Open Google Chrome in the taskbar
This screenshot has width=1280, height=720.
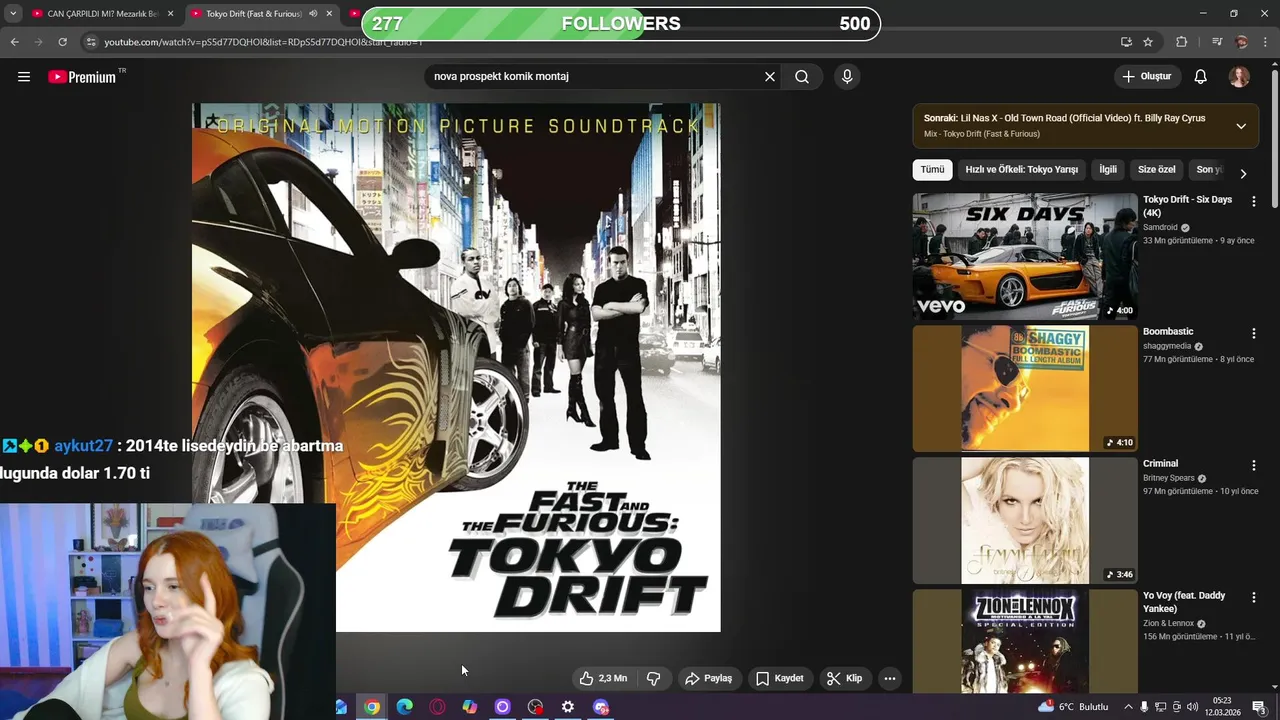click(x=372, y=707)
